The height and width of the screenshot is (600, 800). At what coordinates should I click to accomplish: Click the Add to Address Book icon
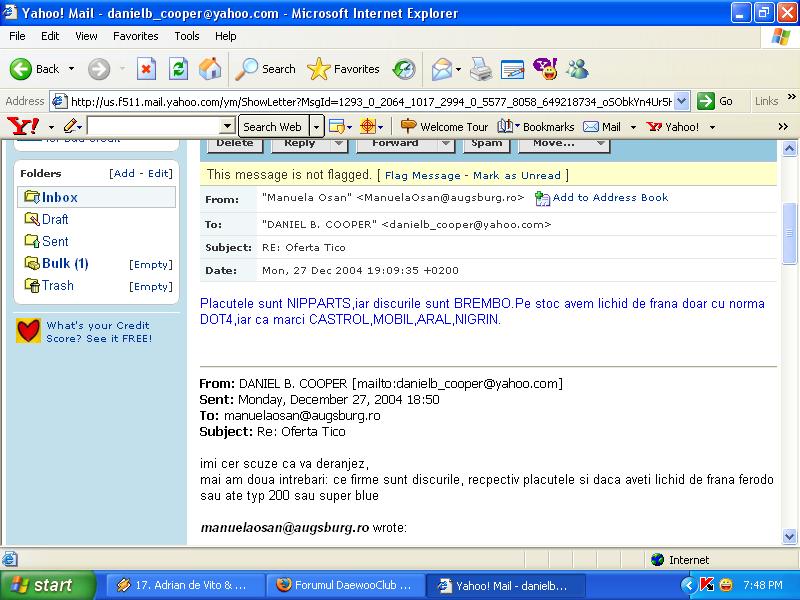[x=542, y=198]
